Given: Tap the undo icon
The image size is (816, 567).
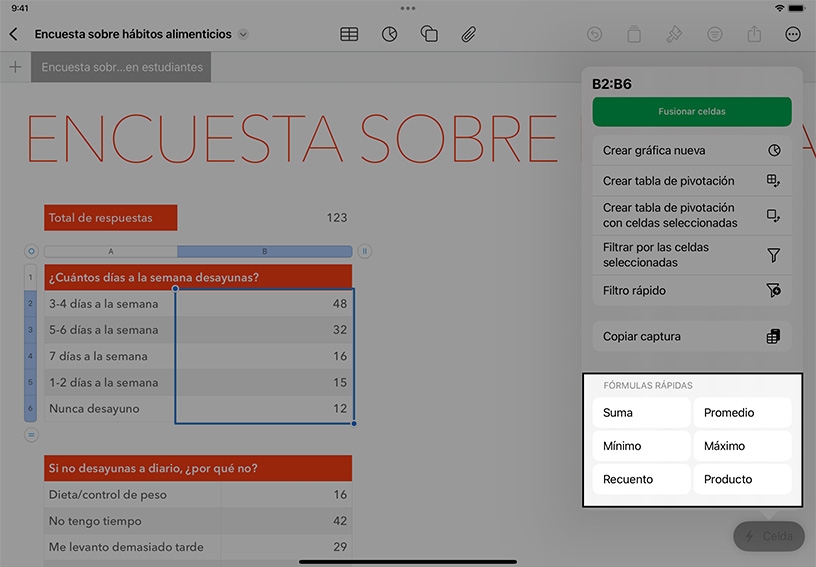Looking at the screenshot, I should pyautogui.click(x=594, y=34).
